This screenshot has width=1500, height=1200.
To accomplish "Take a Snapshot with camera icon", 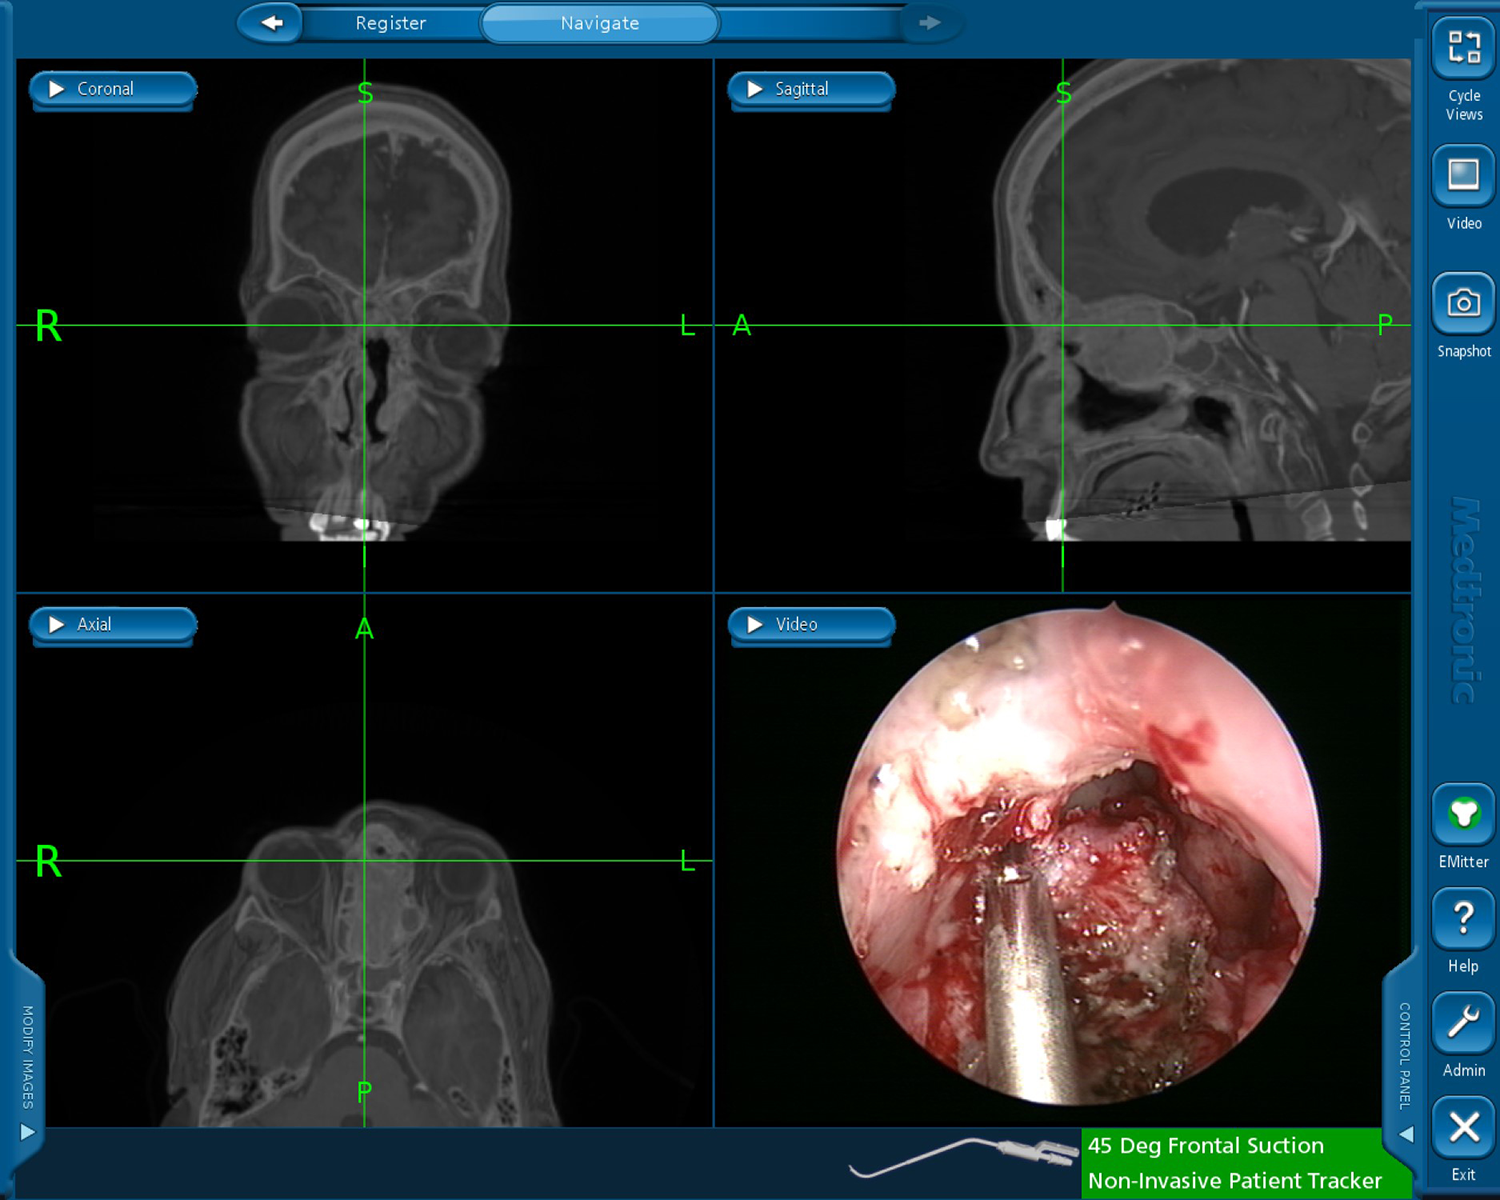I will point(1463,303).
